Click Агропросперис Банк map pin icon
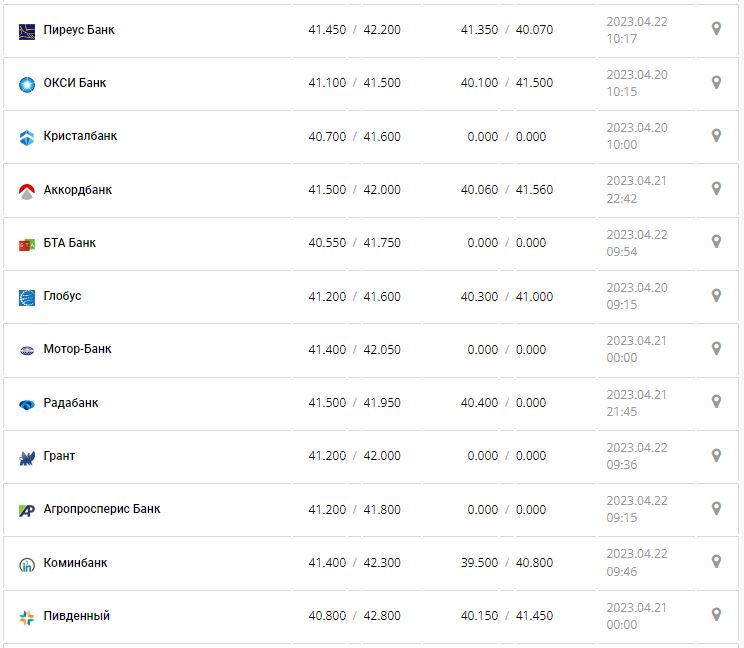Screen dimensions: 744x648 [716, 508]
